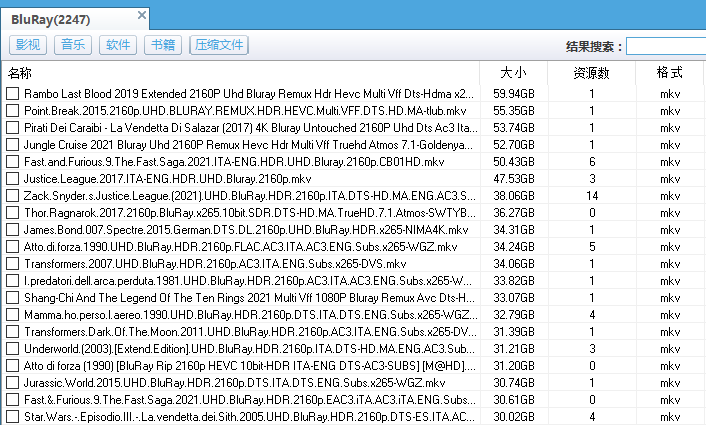Check the Transformers.Dark.Of.The.Moon row checkbox
706x425 pixels.
tap(13, 332)
